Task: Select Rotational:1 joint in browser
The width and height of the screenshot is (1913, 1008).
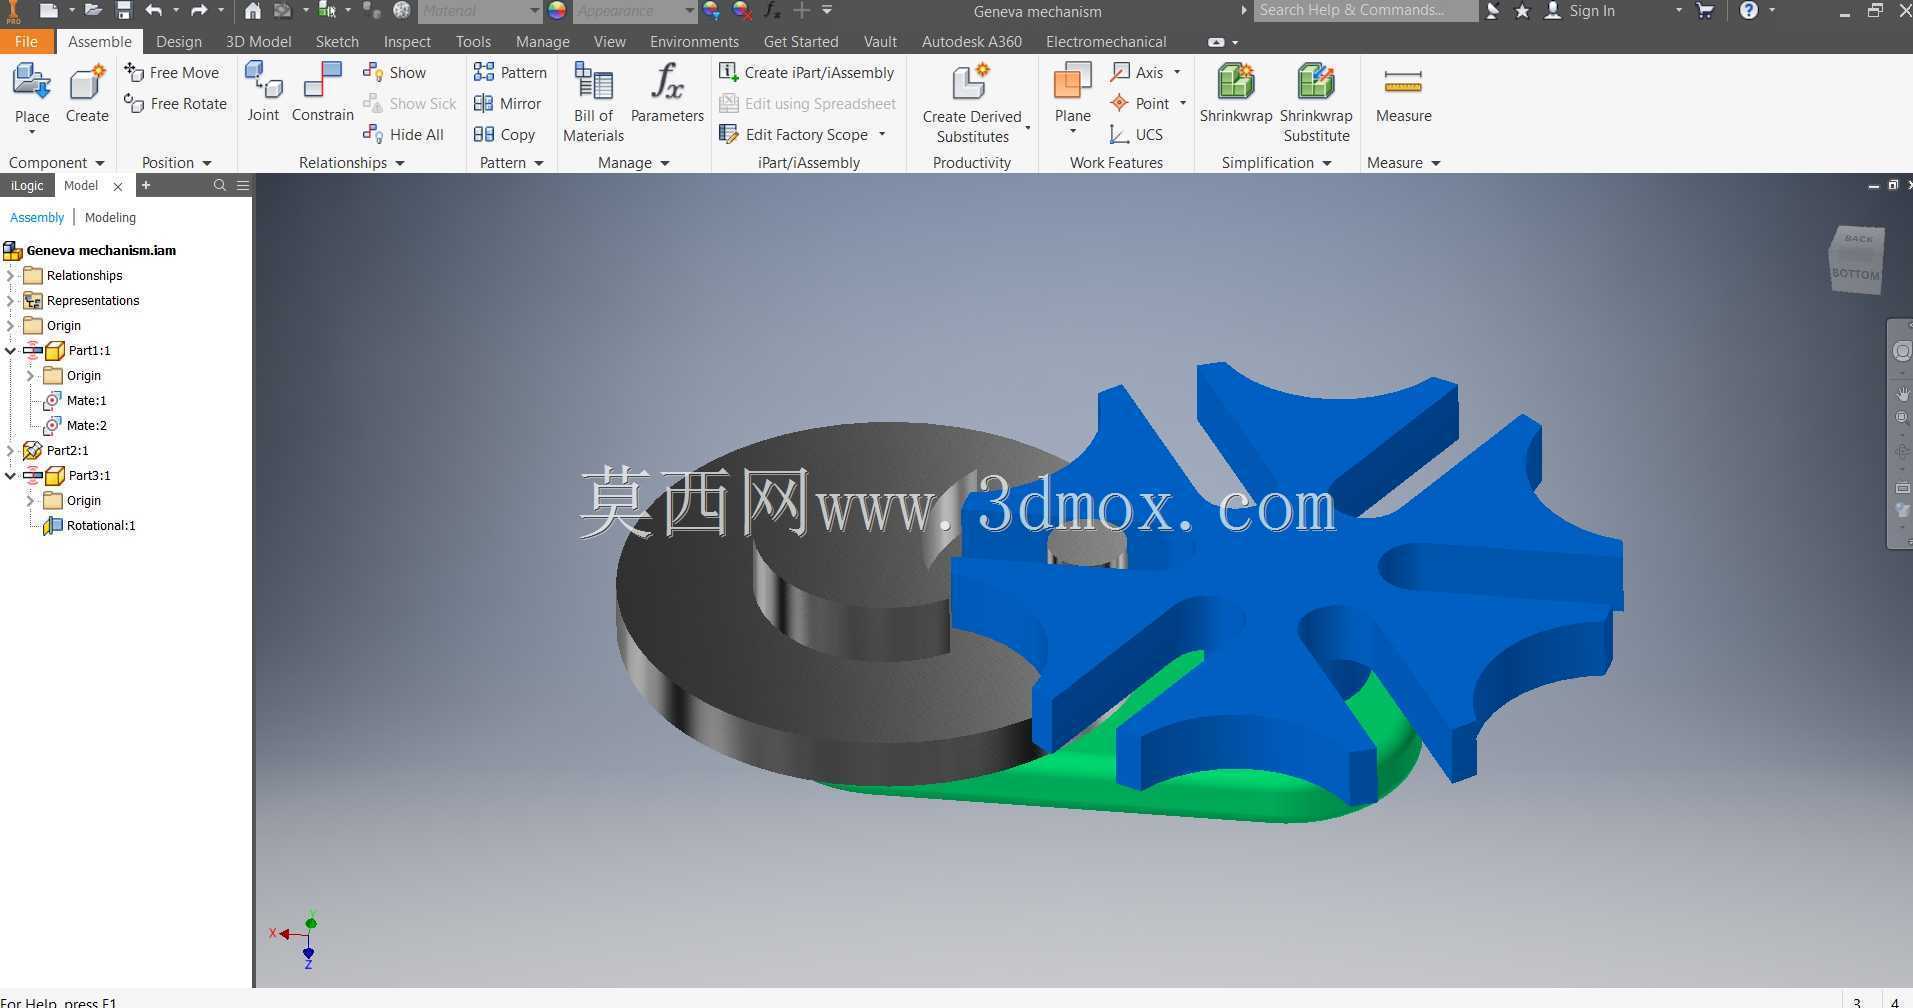Action: (90, 525)
